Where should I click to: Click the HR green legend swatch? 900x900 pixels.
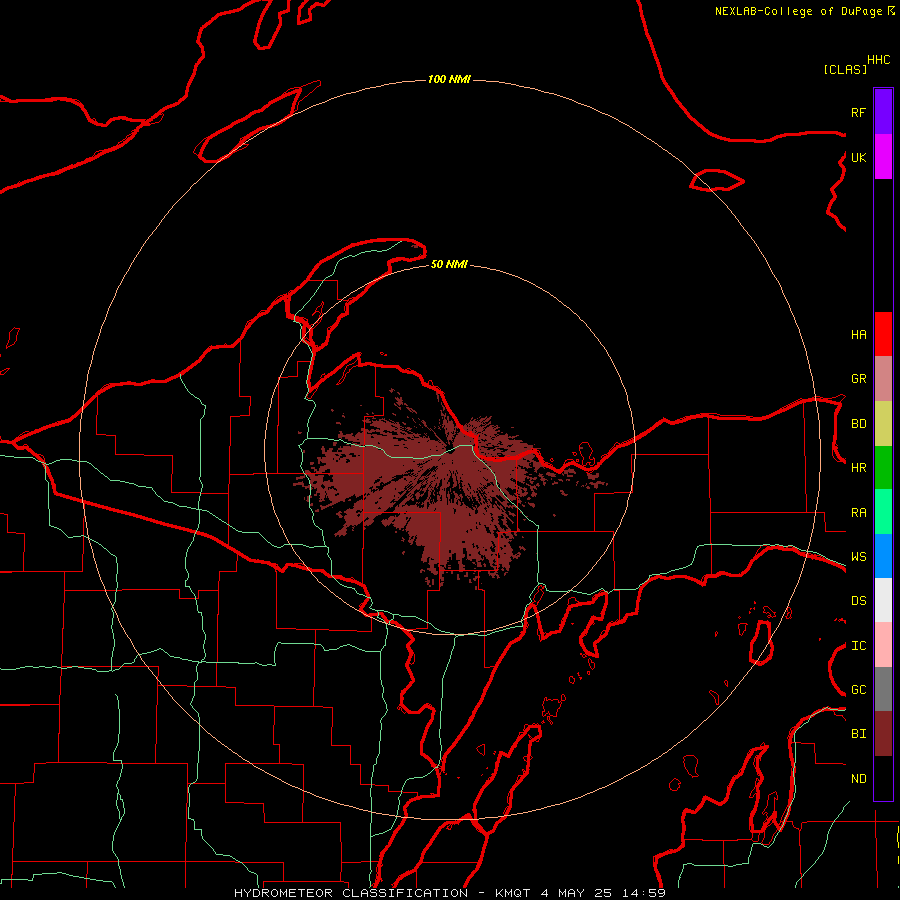pyautogui.click(x=883, y=467)
